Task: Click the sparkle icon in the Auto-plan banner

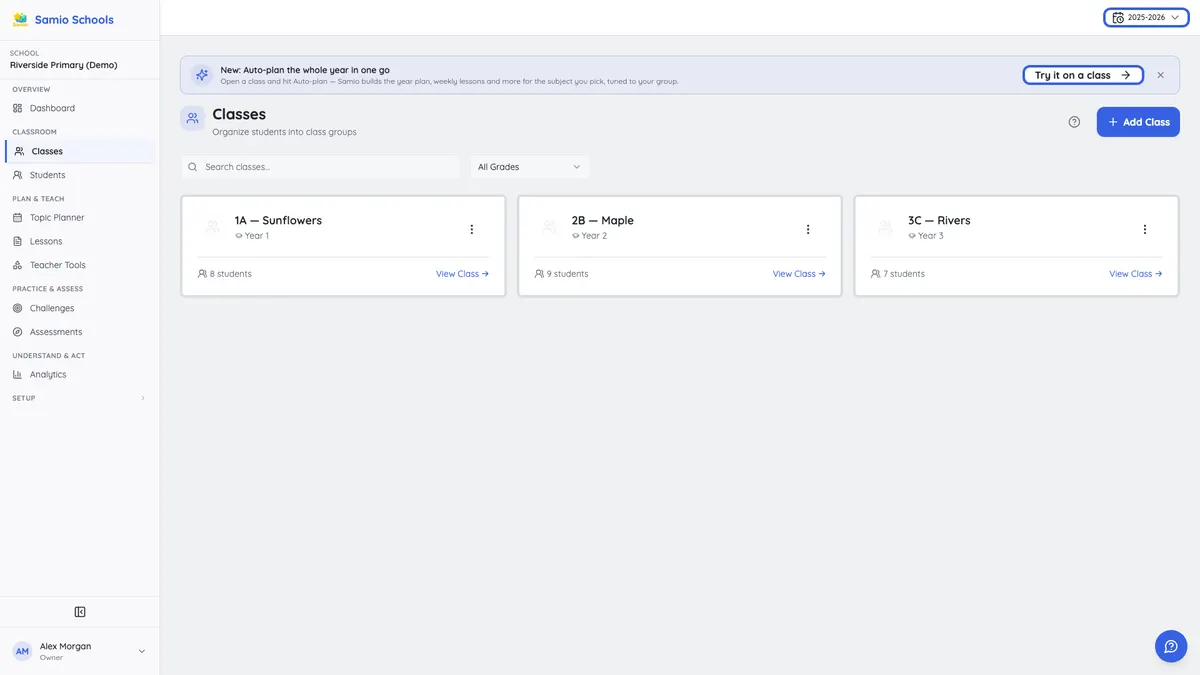Action: point(202,75)
